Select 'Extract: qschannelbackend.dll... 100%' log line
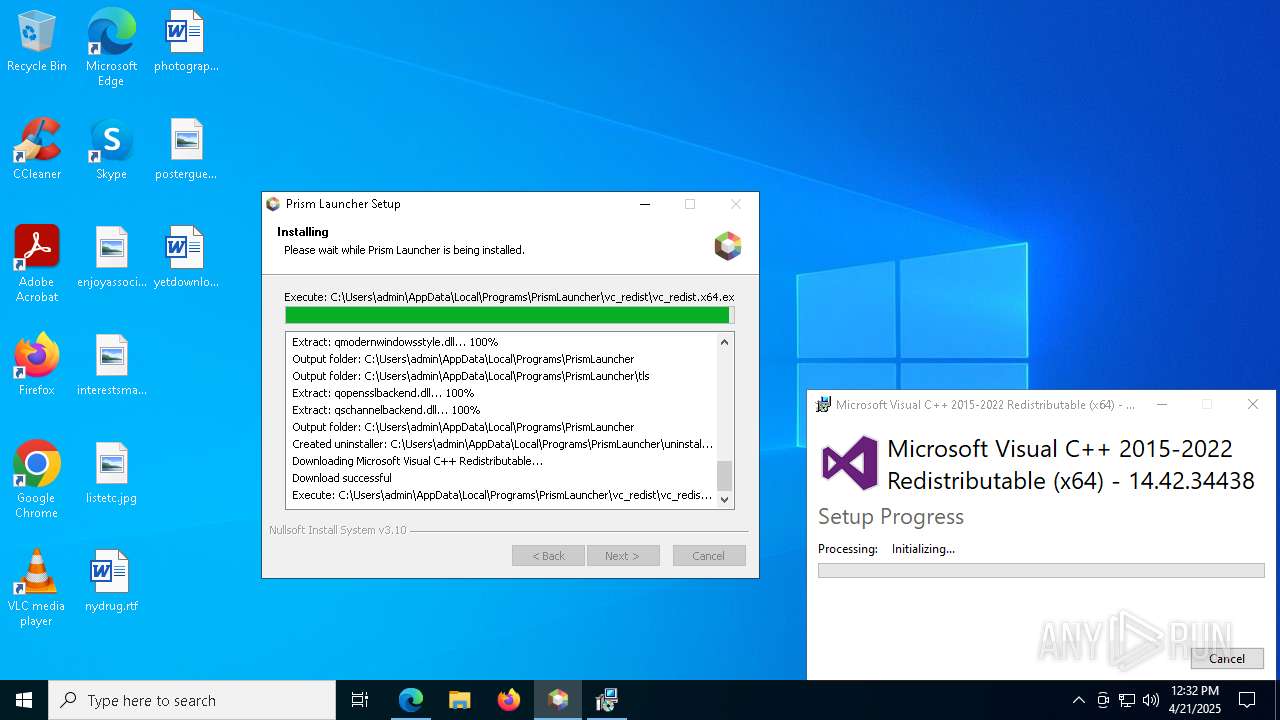 pyautogui.click(x=386, y=410)
